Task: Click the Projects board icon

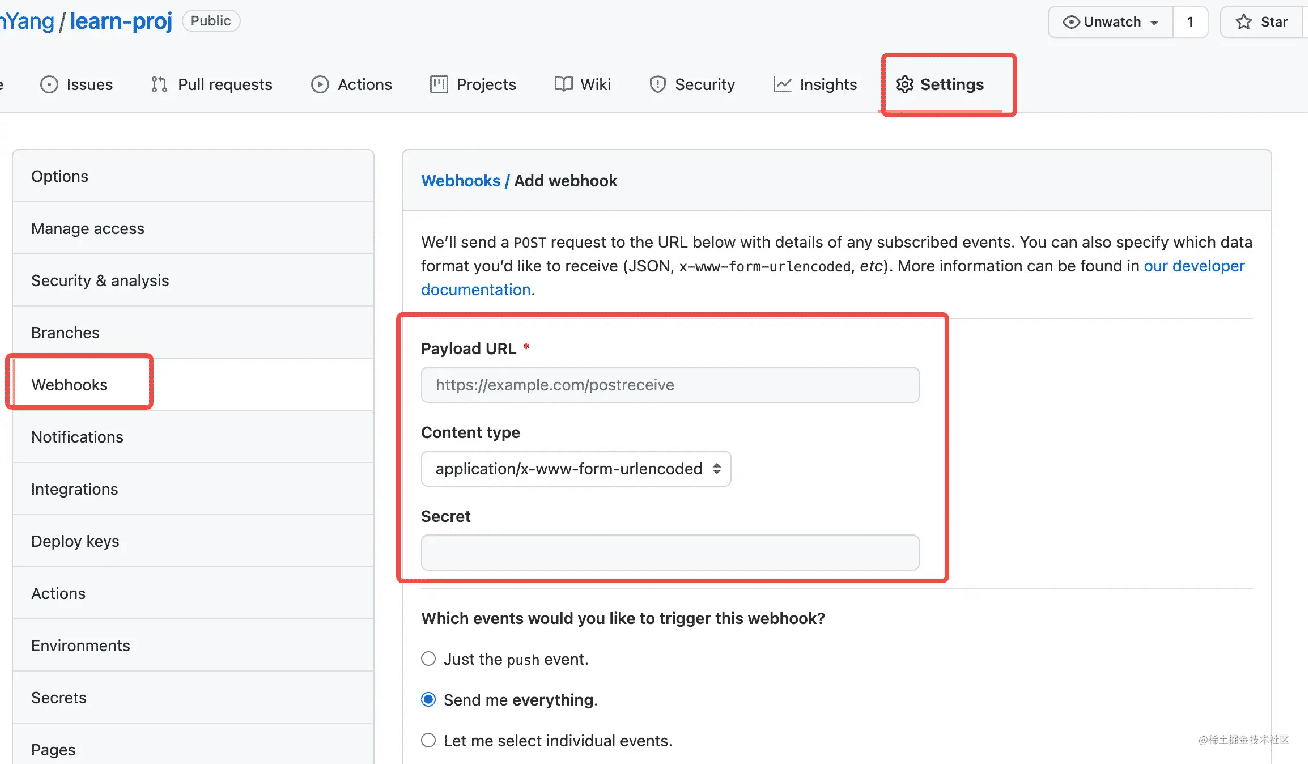Action: 439,85
